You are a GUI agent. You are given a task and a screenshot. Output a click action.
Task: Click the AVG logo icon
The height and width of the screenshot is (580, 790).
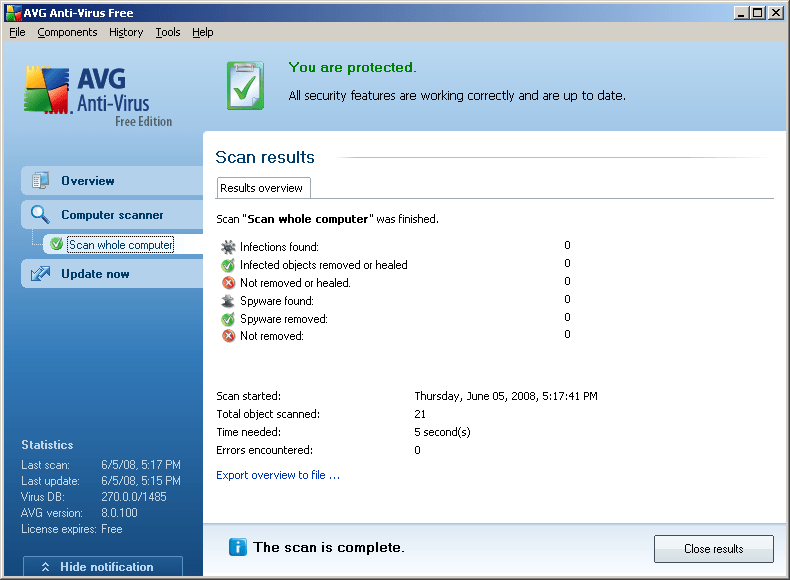click(x=46, y=90)
